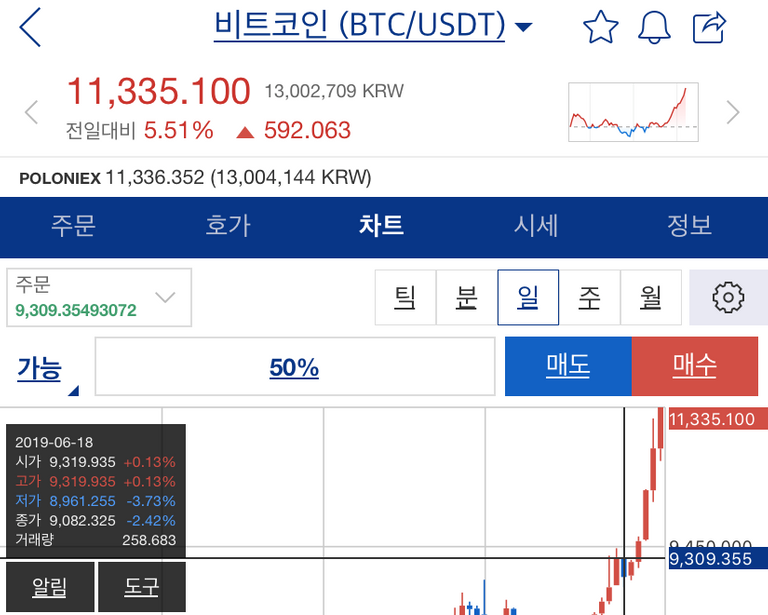Switch chart to 주 (weekly) interval
This screenshot has height=615, width=768.
(x=589, y=297)
